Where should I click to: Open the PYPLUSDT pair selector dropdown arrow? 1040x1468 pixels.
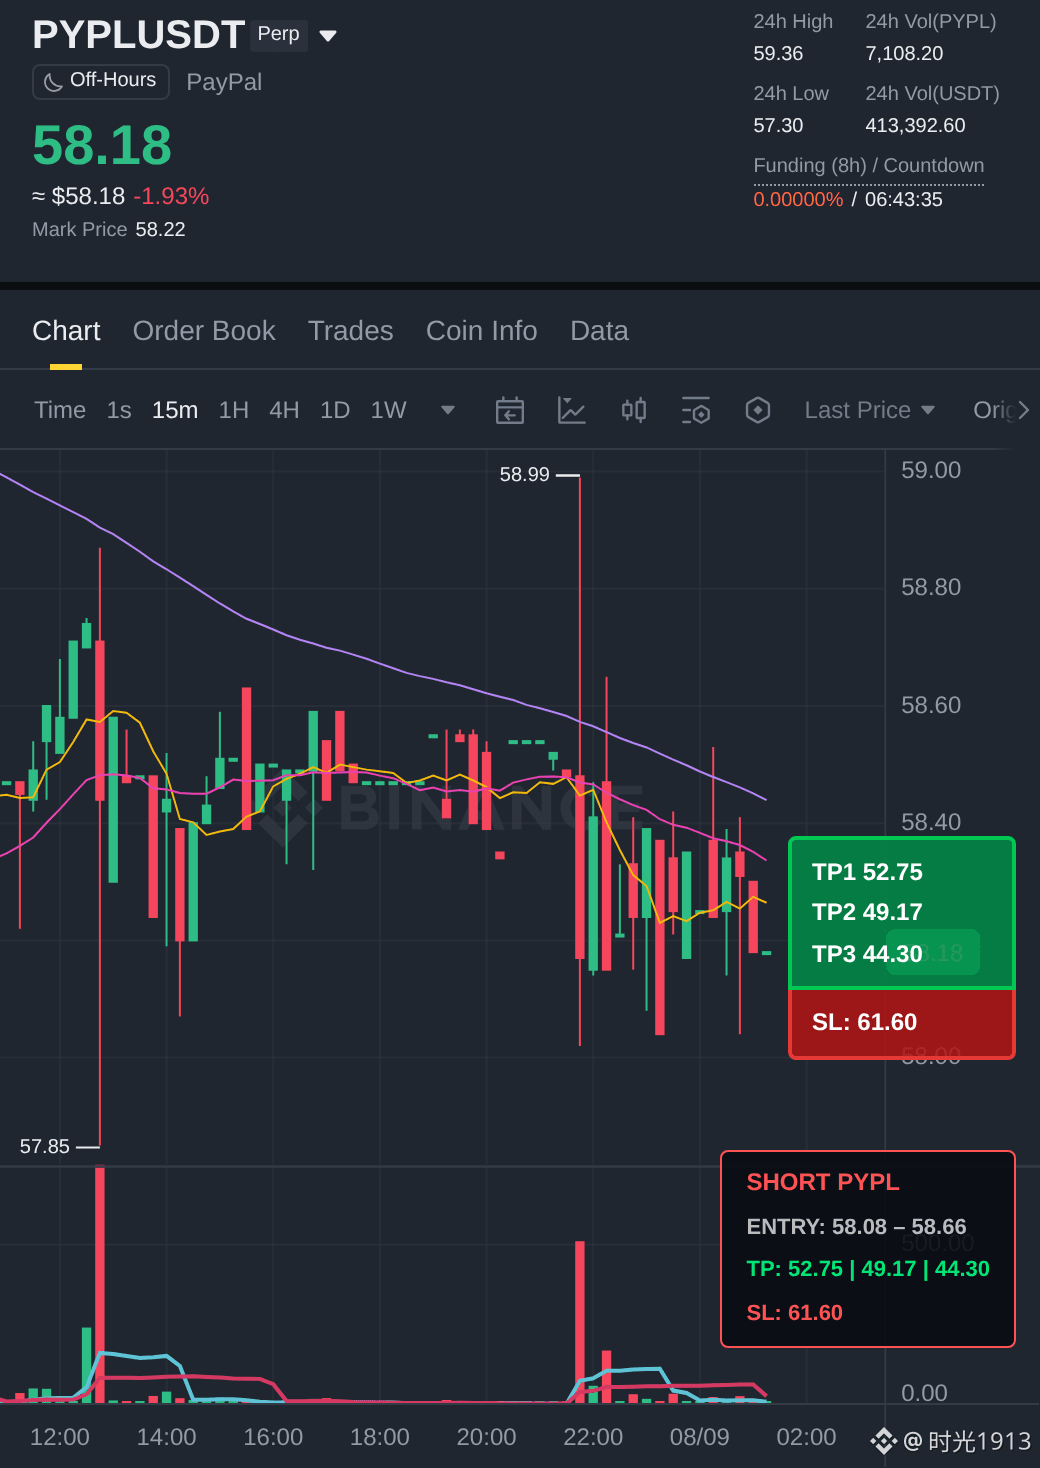328,36
